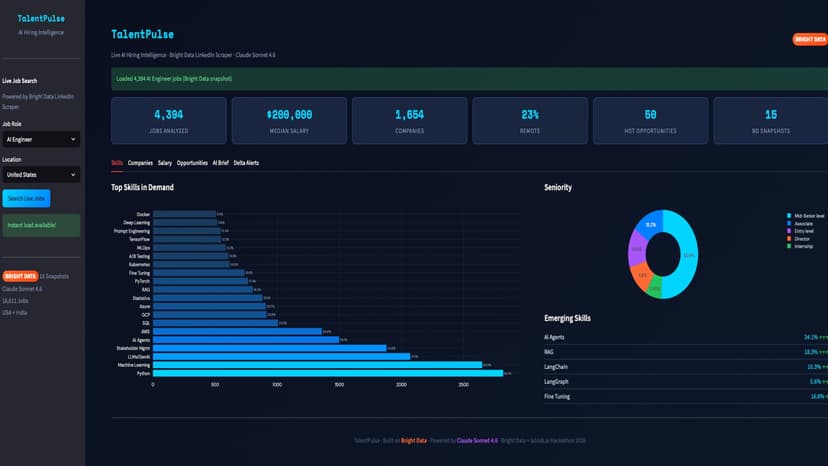Viewport: 828px width, 466px height.
Task: Click the Bright Data badge in the sidebar
Action: coord(20,276)
